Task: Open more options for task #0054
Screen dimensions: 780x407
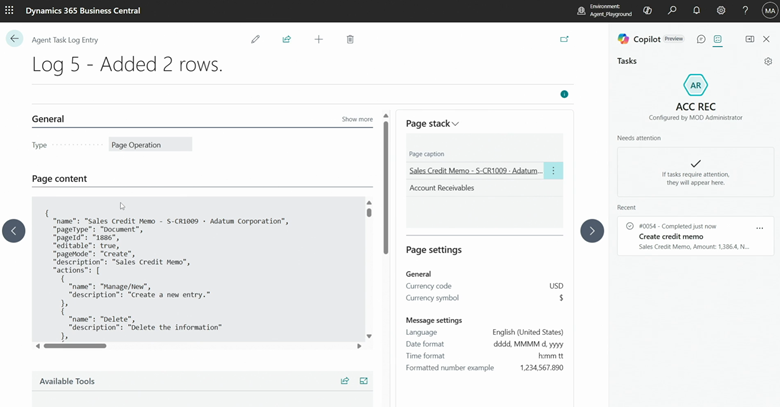Action: pyautogui.click(x=760, y=228)
